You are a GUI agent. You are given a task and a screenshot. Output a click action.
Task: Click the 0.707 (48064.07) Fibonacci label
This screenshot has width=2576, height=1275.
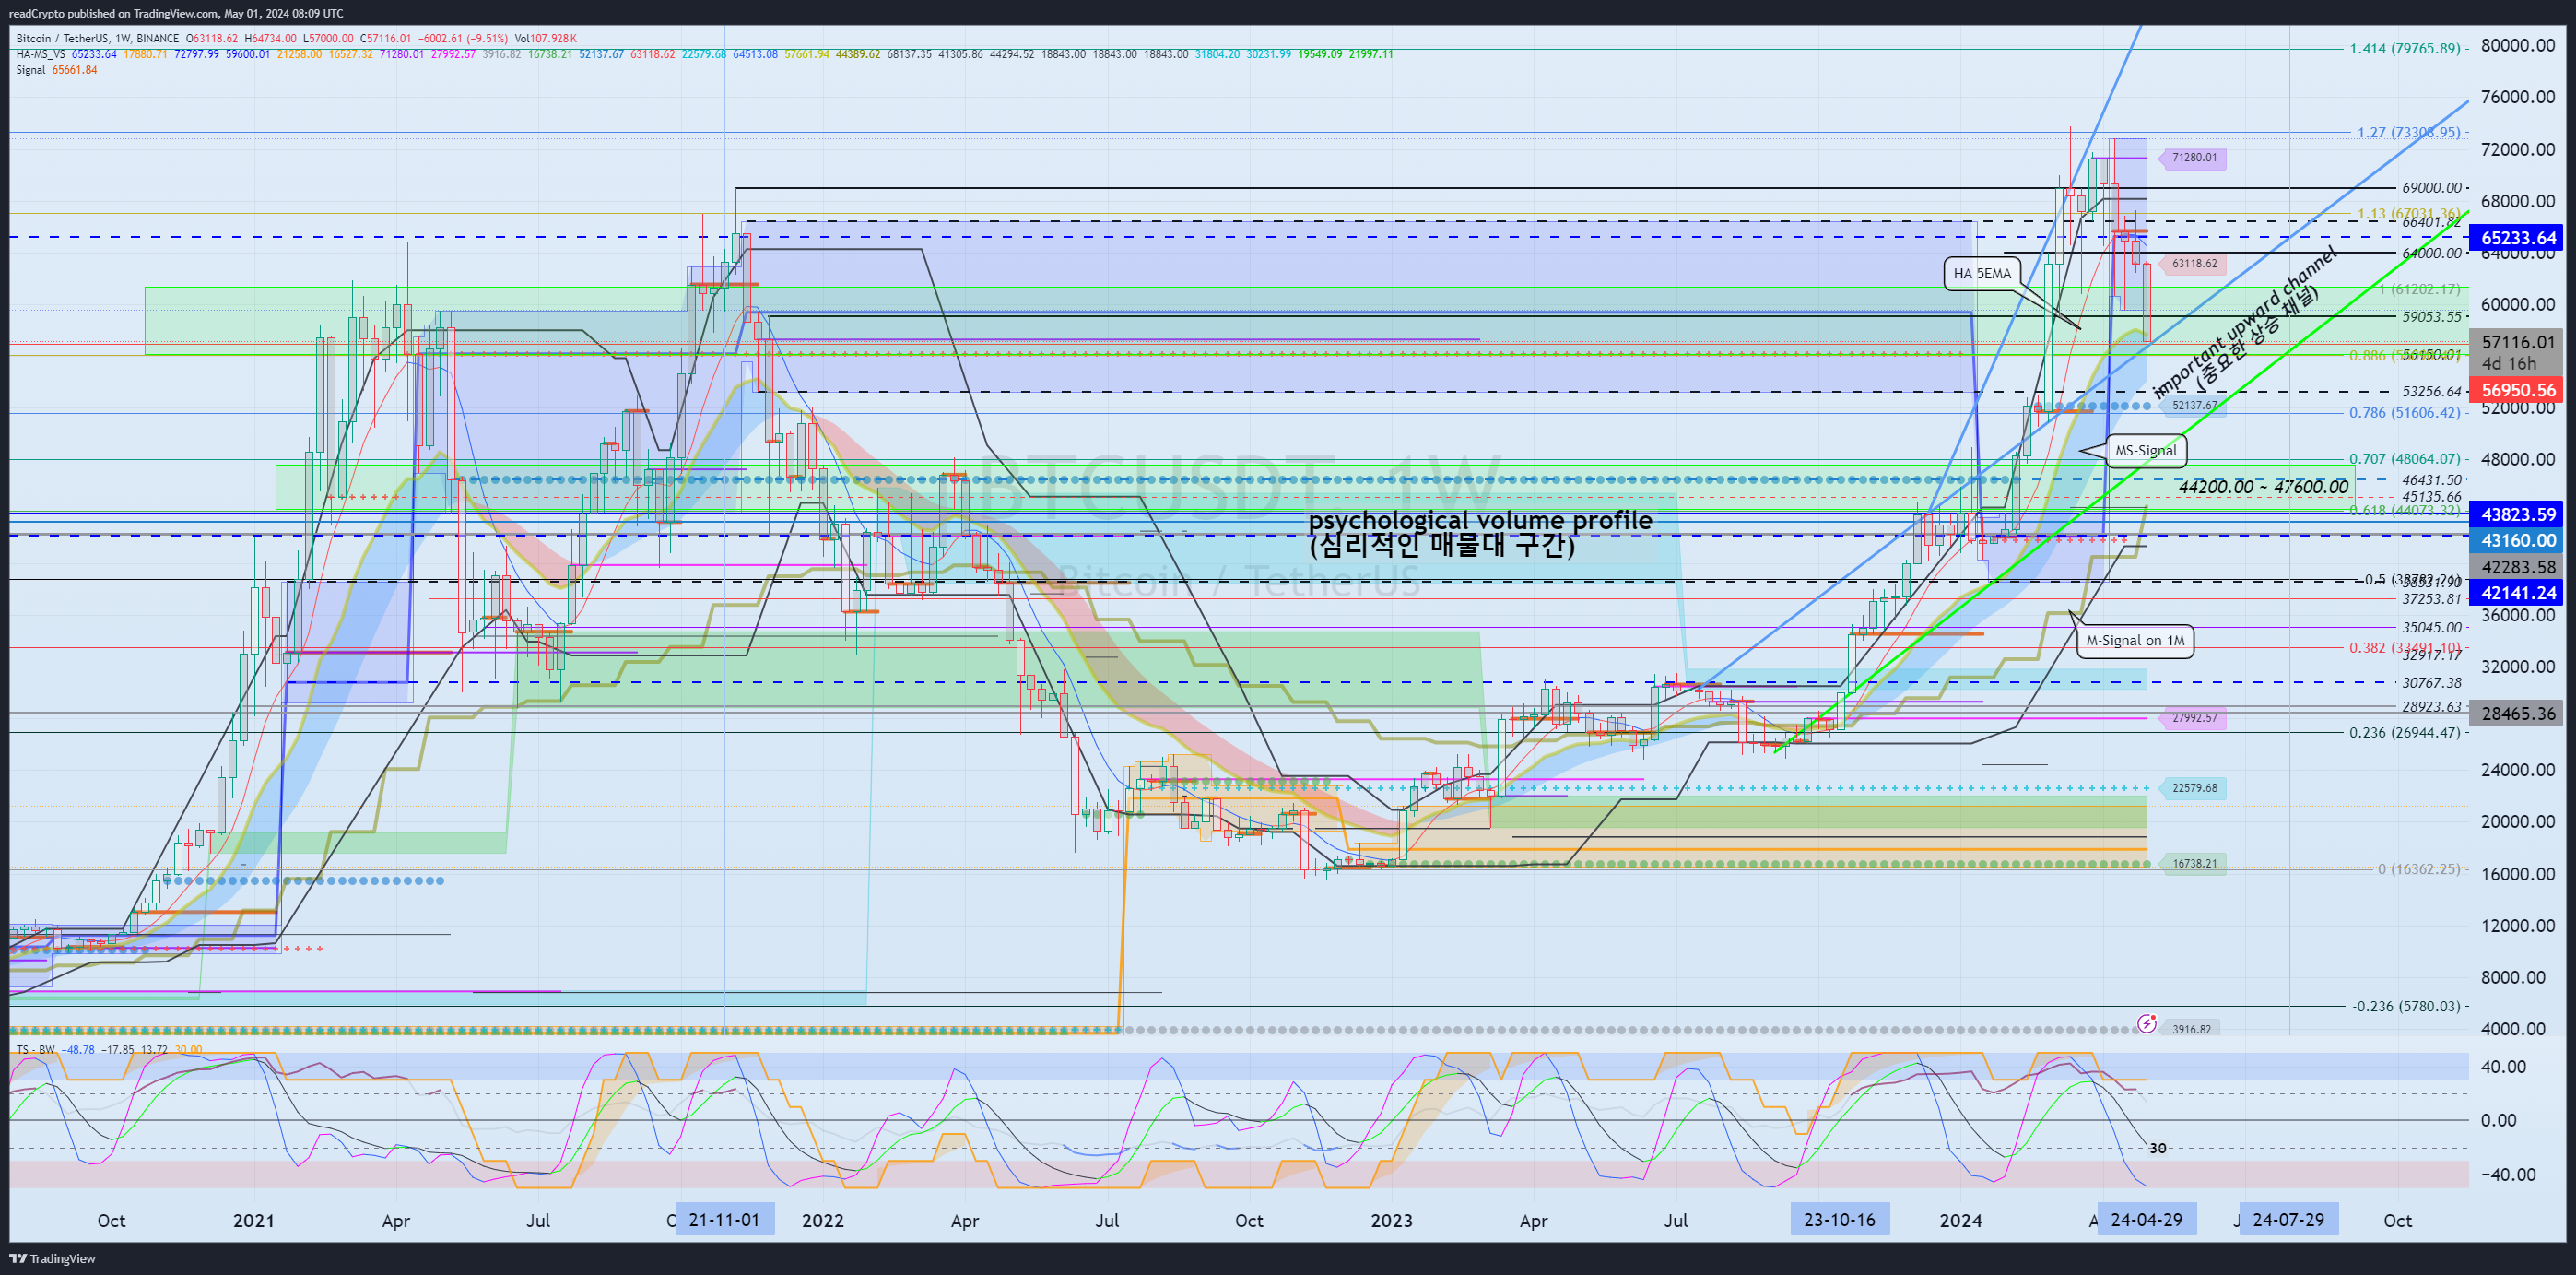[2405, 459]
